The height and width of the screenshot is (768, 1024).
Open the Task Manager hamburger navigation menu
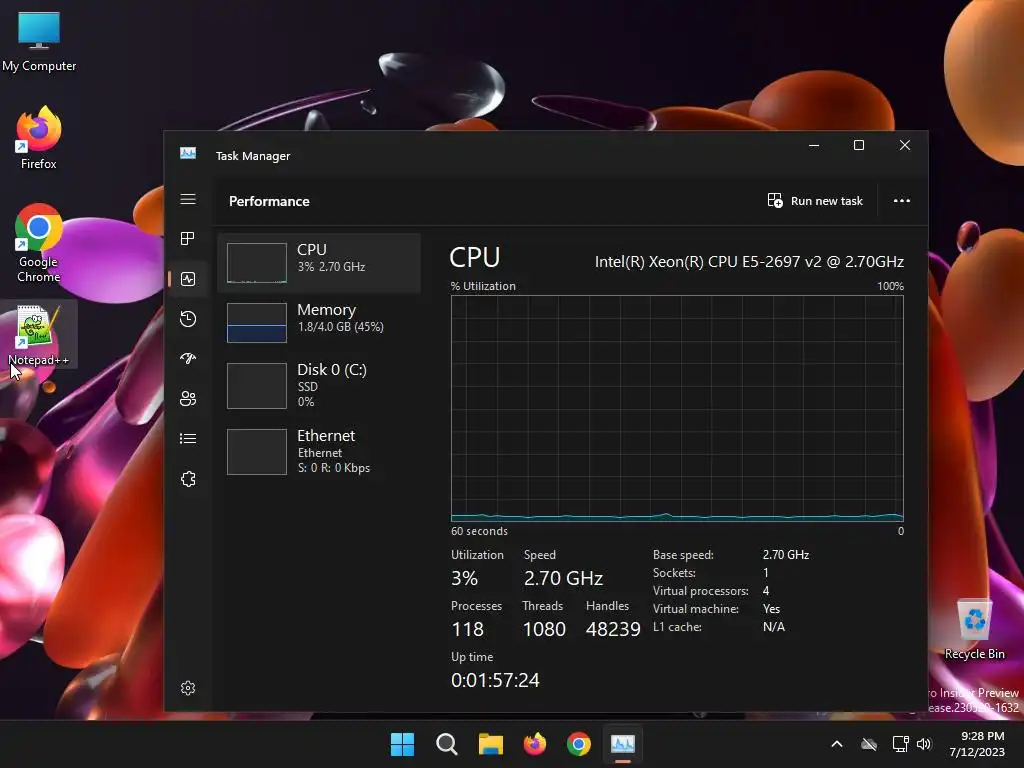(188, 199)
